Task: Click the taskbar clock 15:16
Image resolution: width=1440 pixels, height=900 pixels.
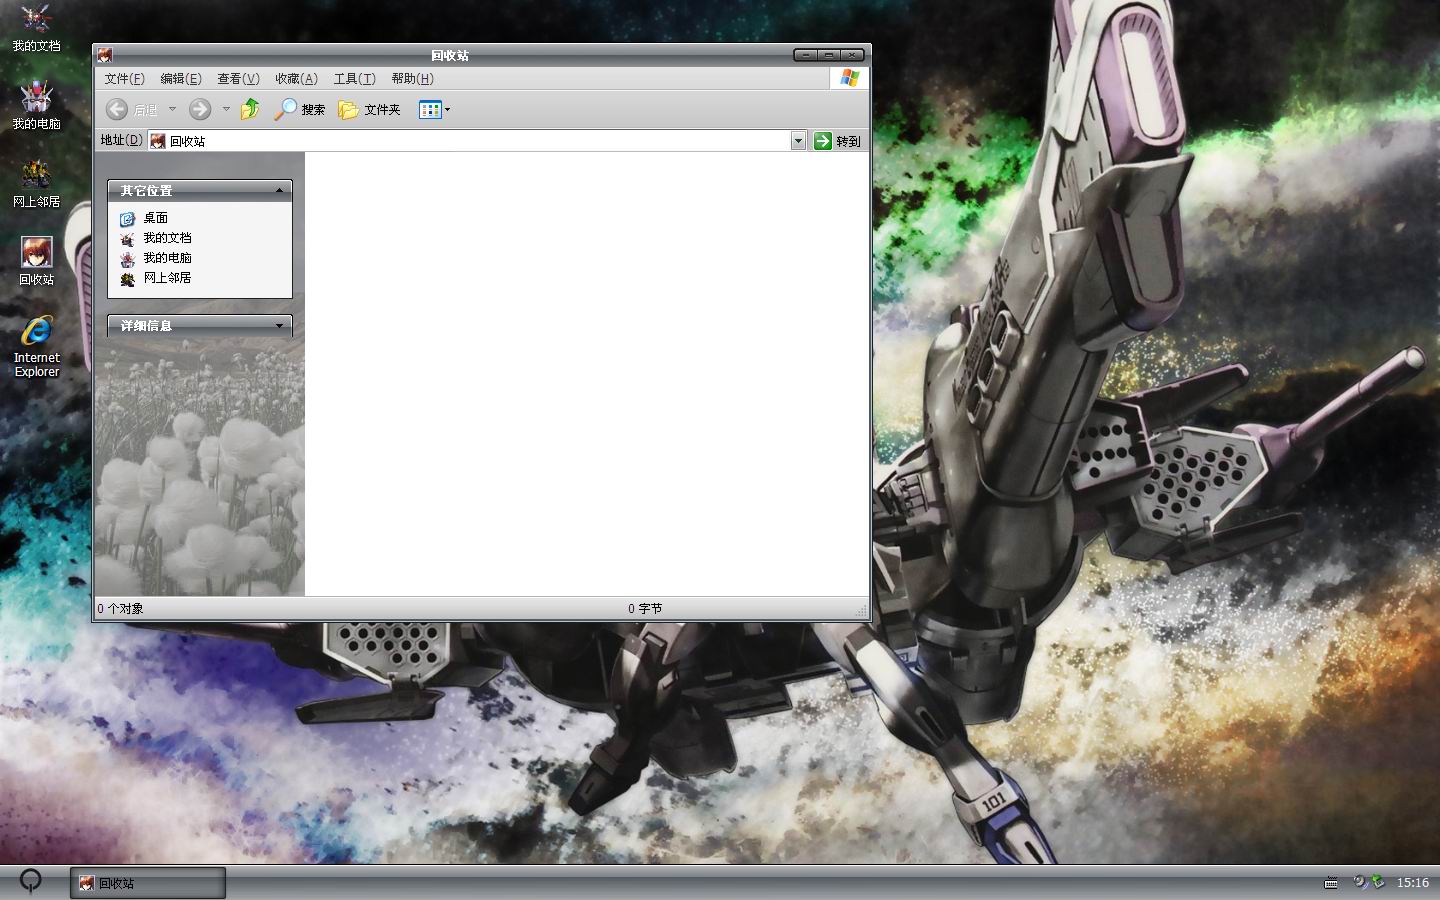Action: pos(1412,882)
